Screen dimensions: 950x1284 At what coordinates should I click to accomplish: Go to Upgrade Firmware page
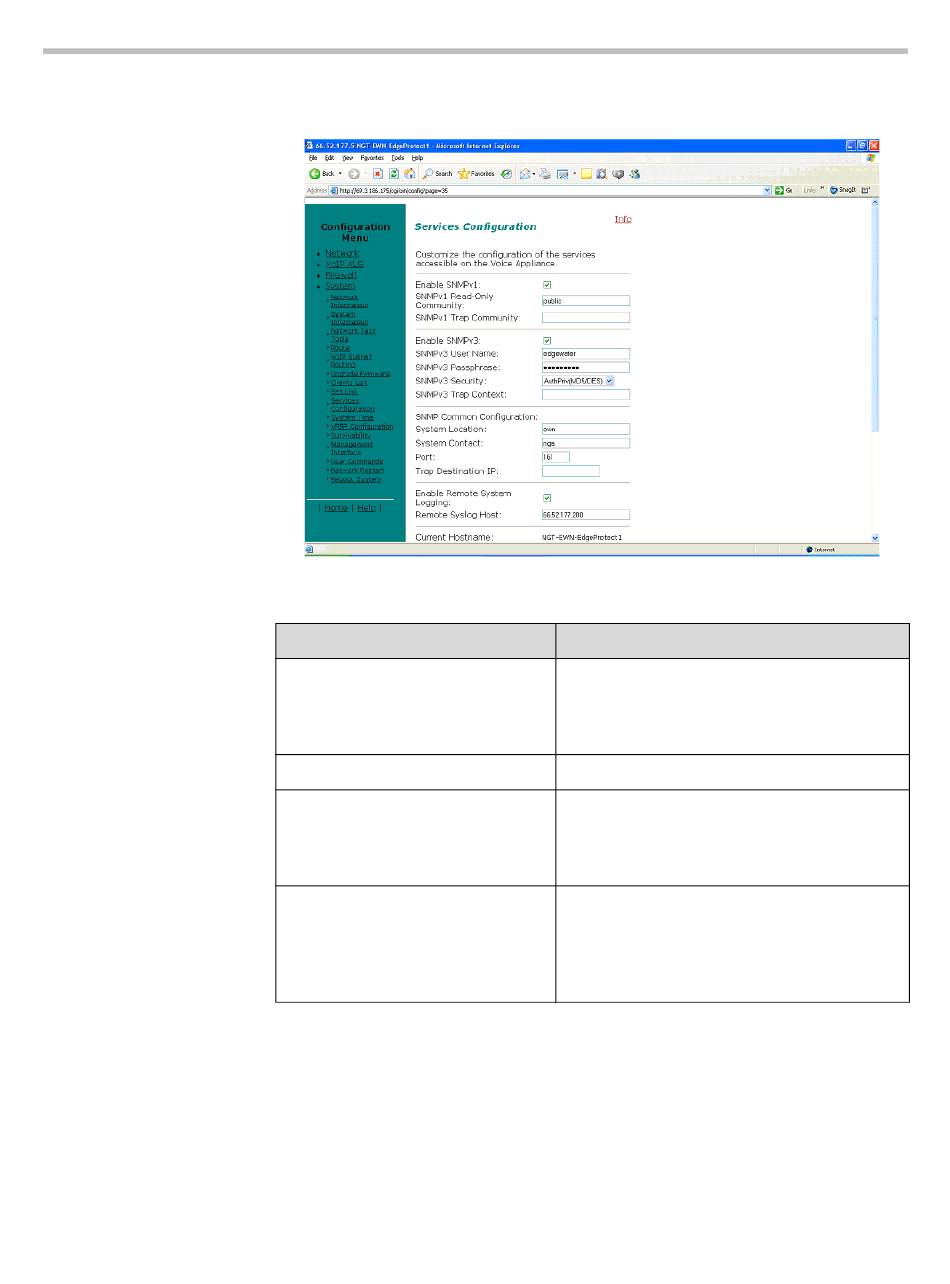[360, 374]
